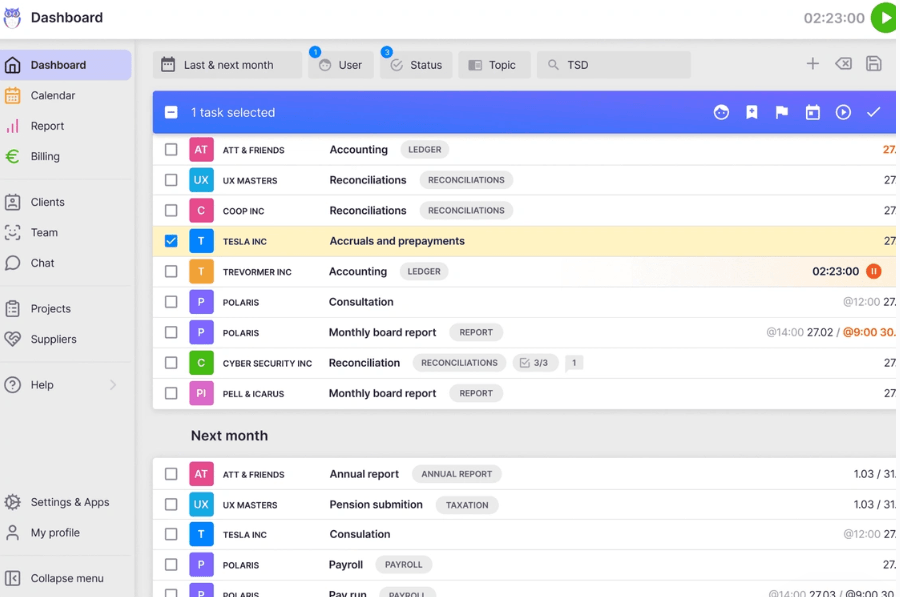Open the Topic filter dropdown
The image size is (900, 597).
494,65
